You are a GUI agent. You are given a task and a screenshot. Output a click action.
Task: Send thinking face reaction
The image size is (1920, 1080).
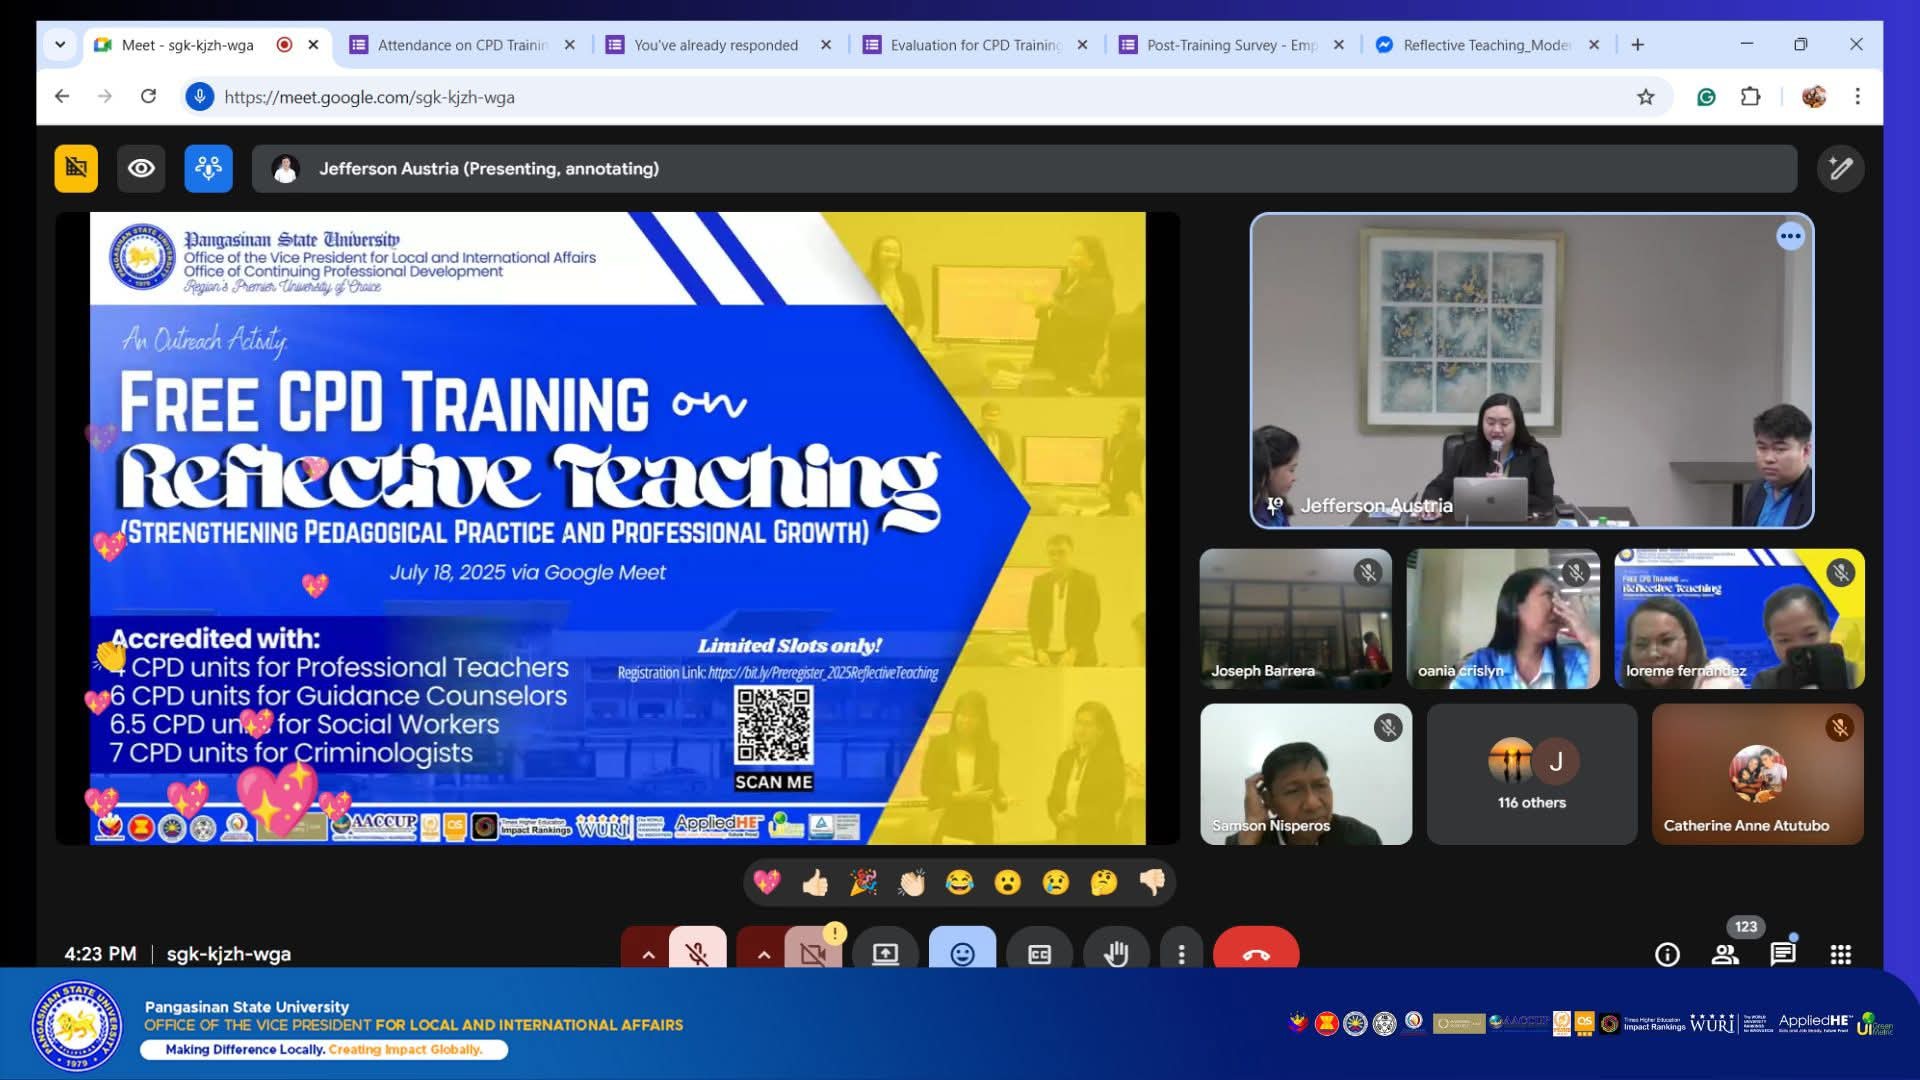[x=1103, y=882]
